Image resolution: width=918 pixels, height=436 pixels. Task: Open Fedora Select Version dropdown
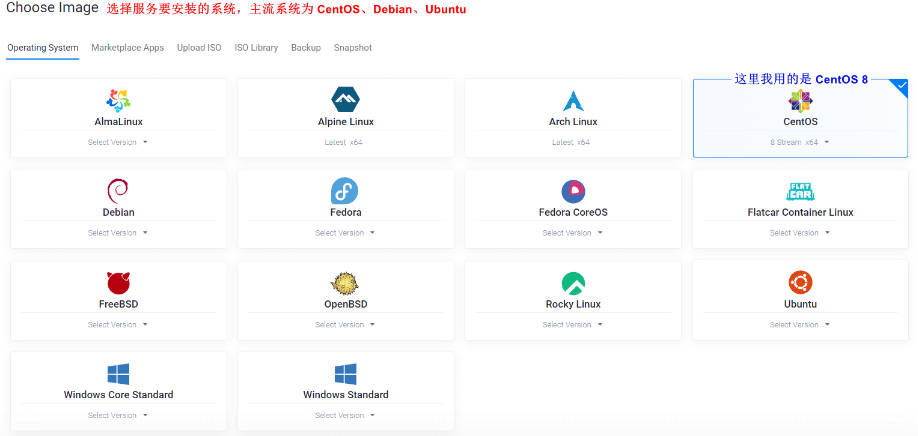point(345,233)
